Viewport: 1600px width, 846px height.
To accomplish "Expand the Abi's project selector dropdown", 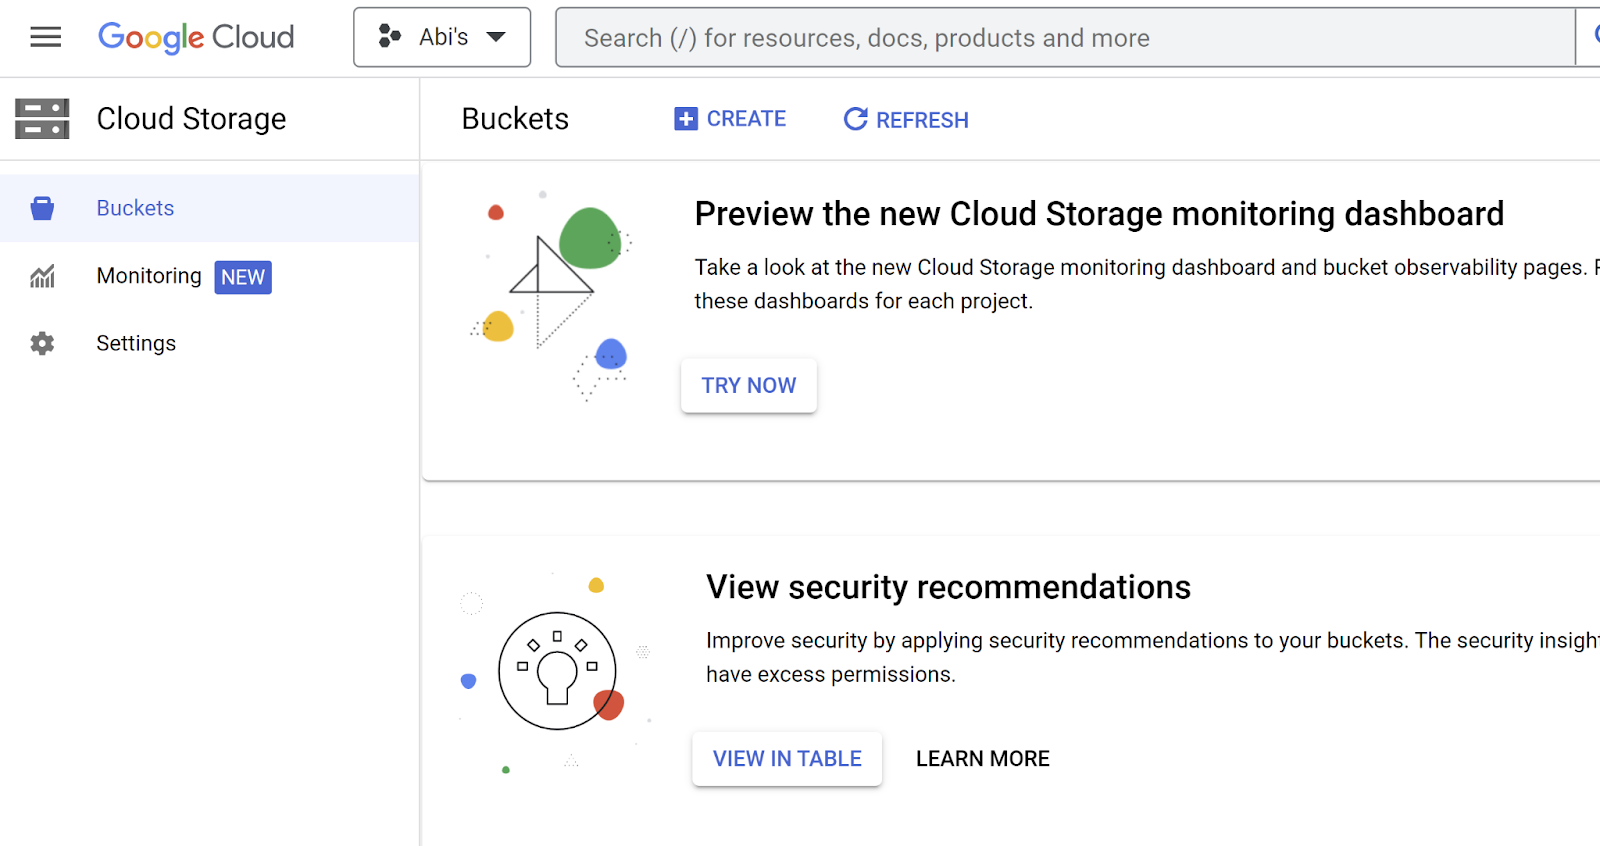I will (442, 36).
